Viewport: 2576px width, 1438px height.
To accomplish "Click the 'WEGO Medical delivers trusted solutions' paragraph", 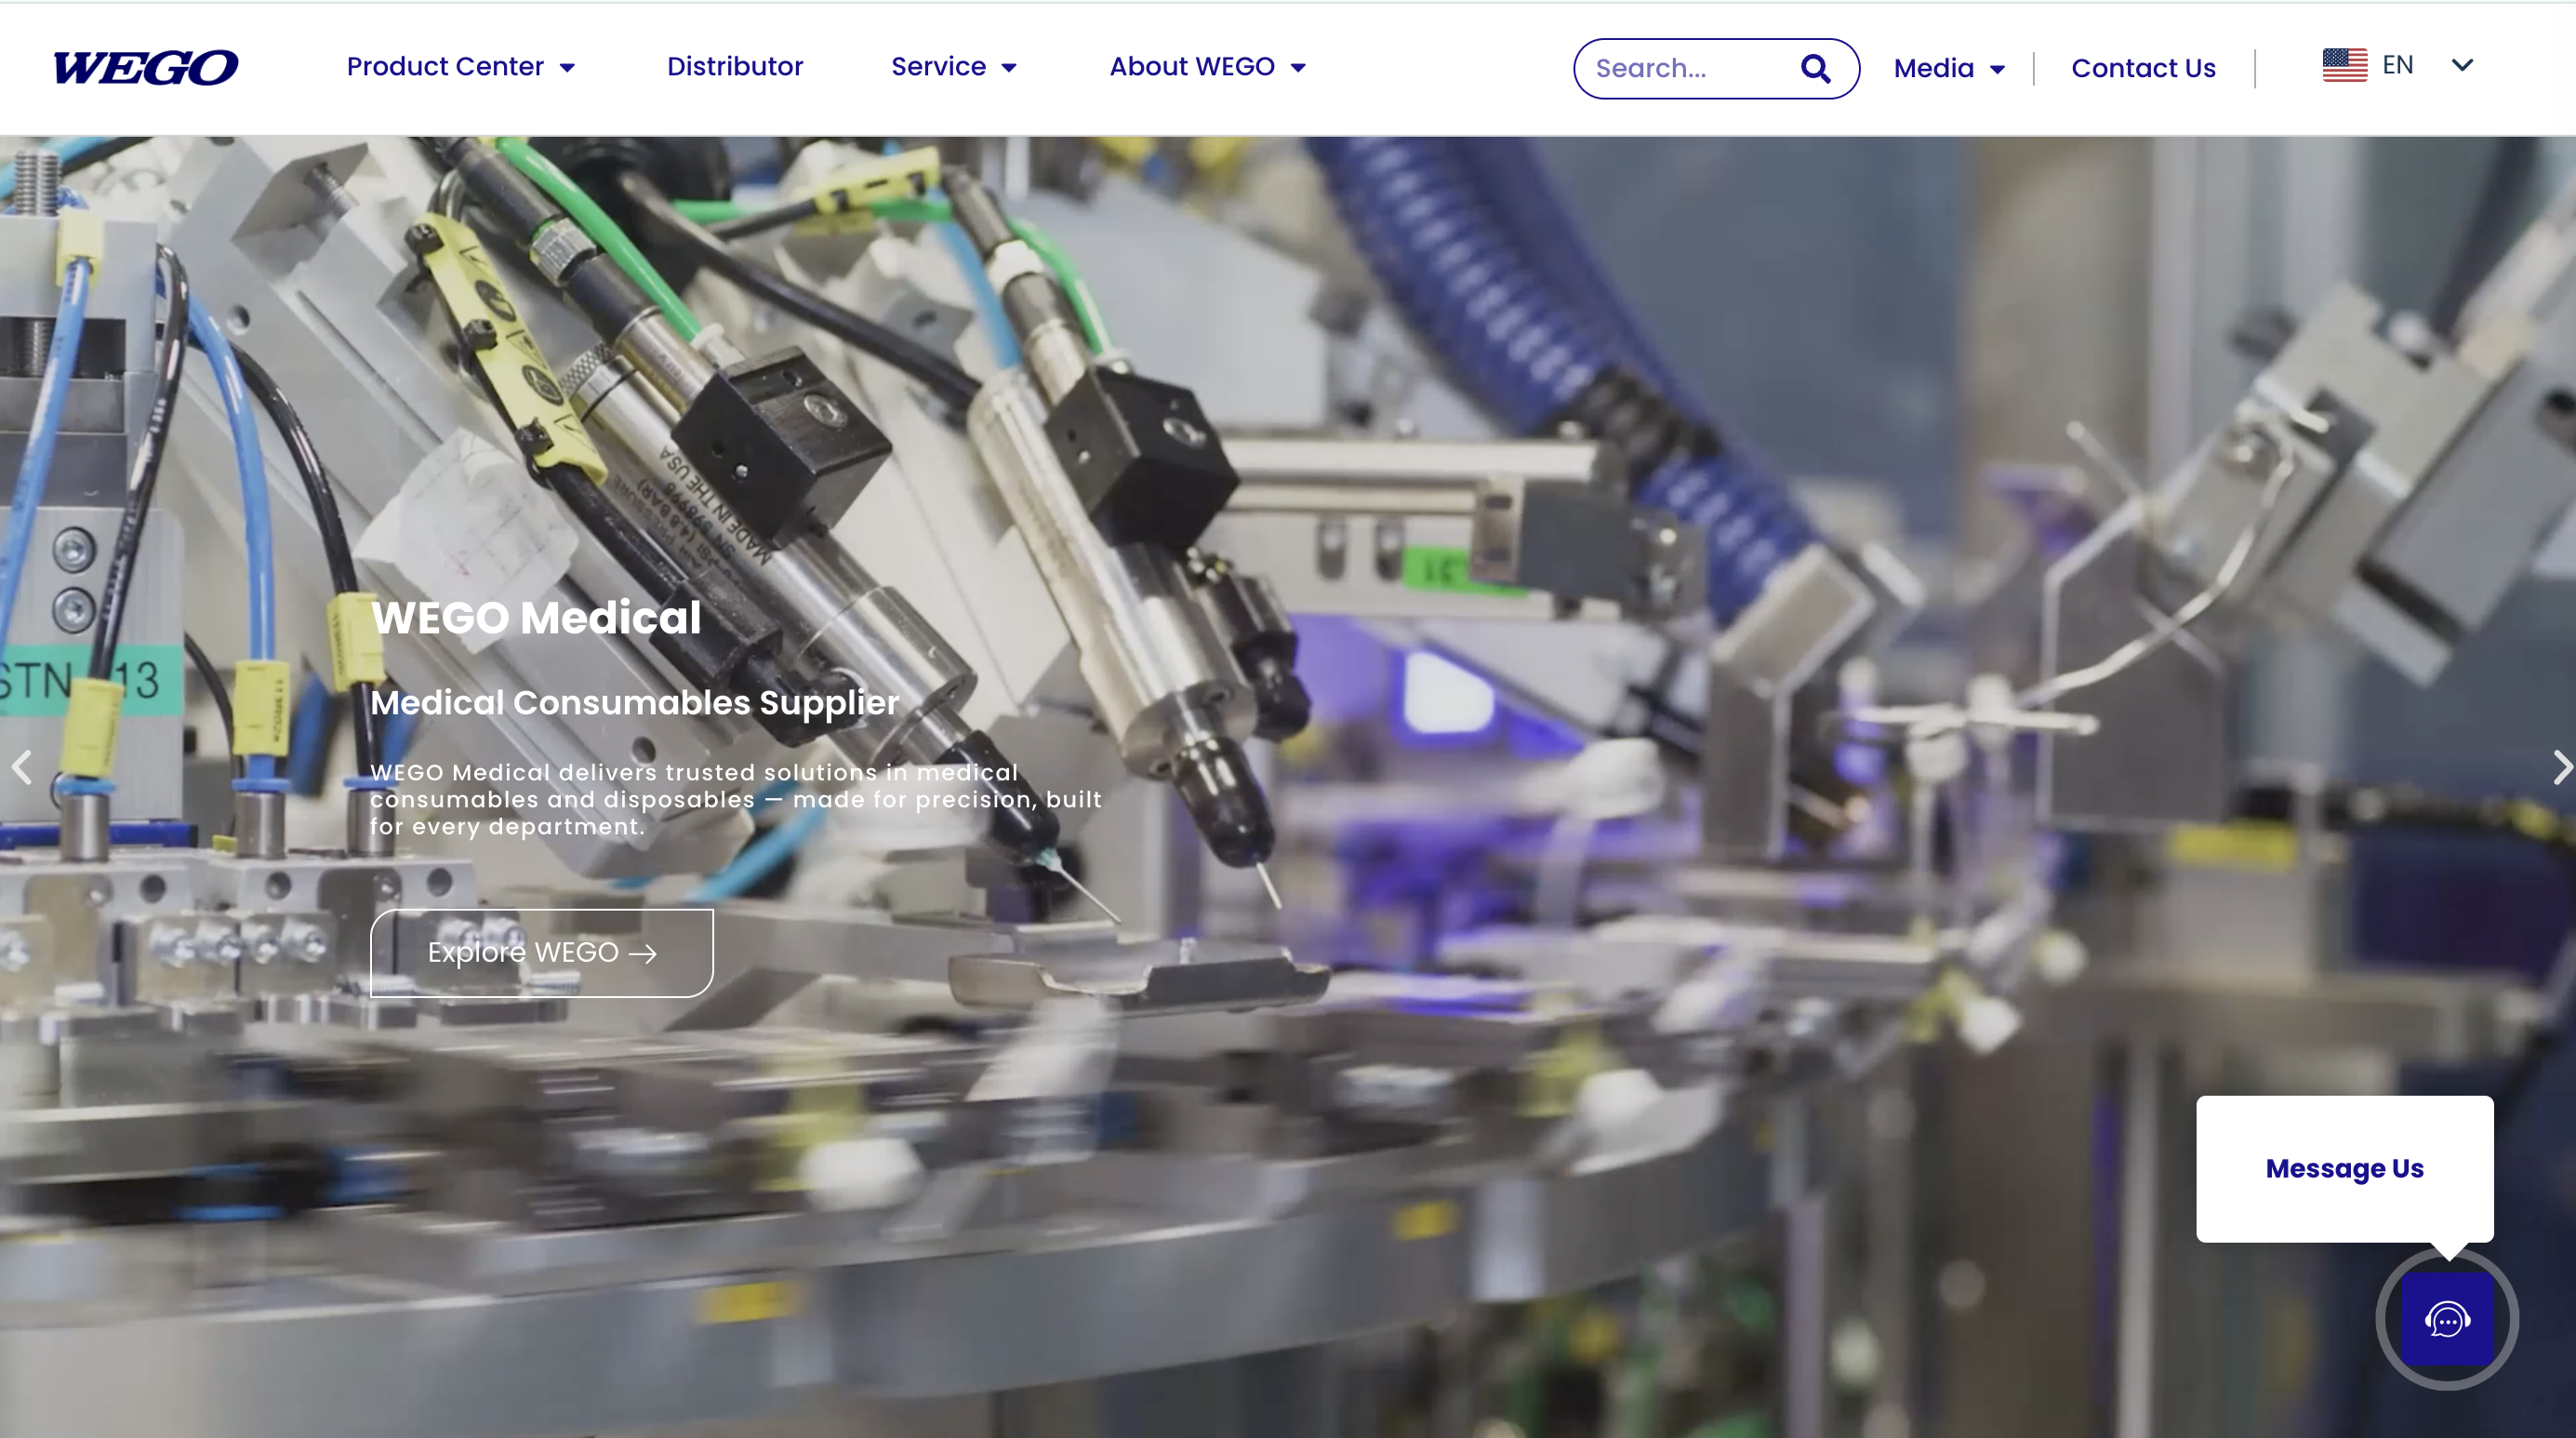I will [736, 800].
